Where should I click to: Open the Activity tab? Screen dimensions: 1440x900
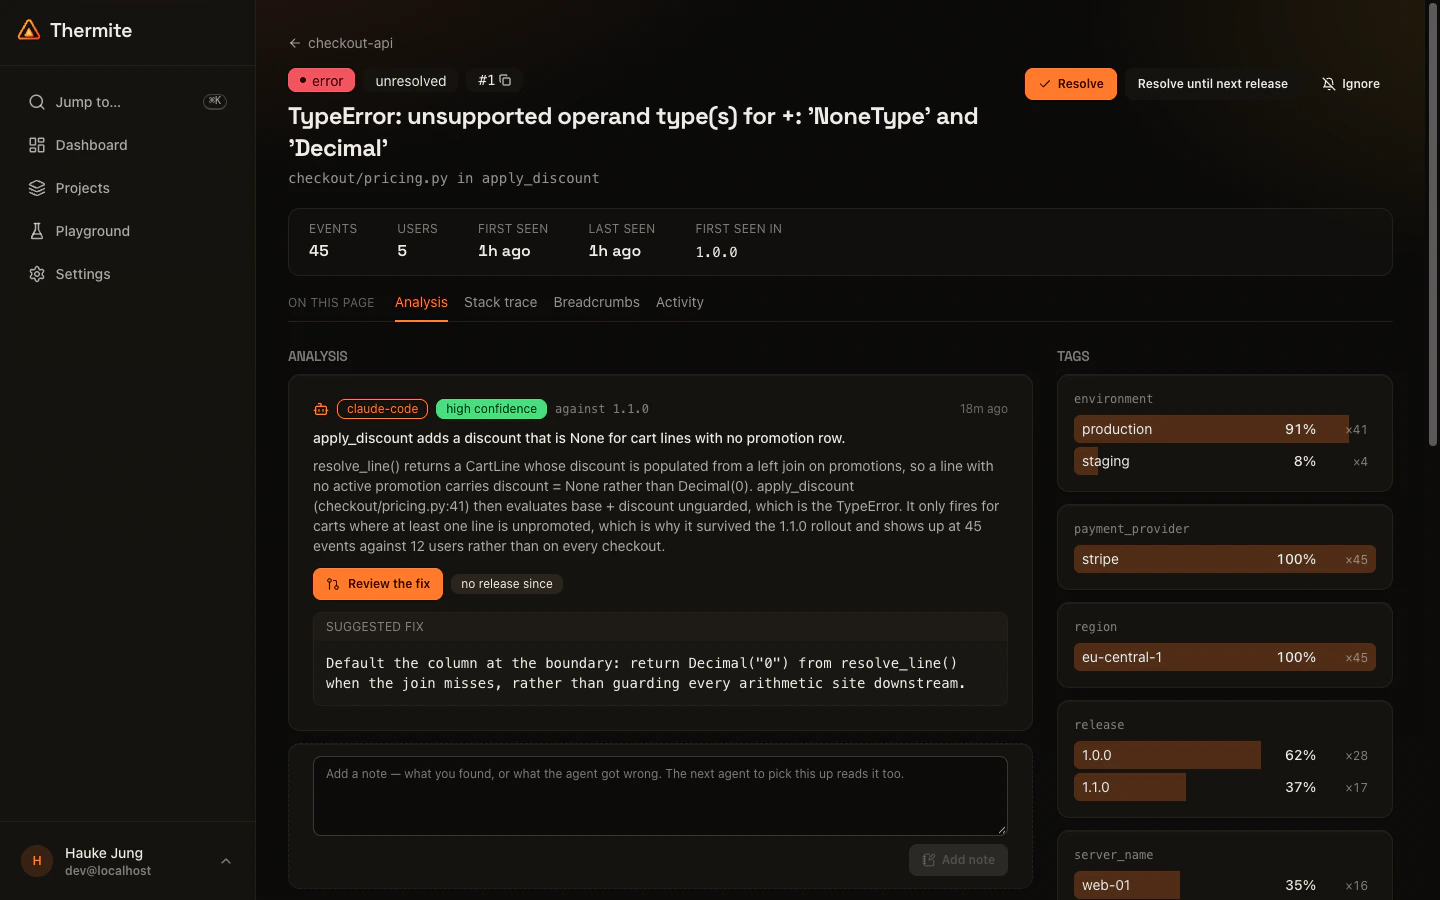click(680, 302)
